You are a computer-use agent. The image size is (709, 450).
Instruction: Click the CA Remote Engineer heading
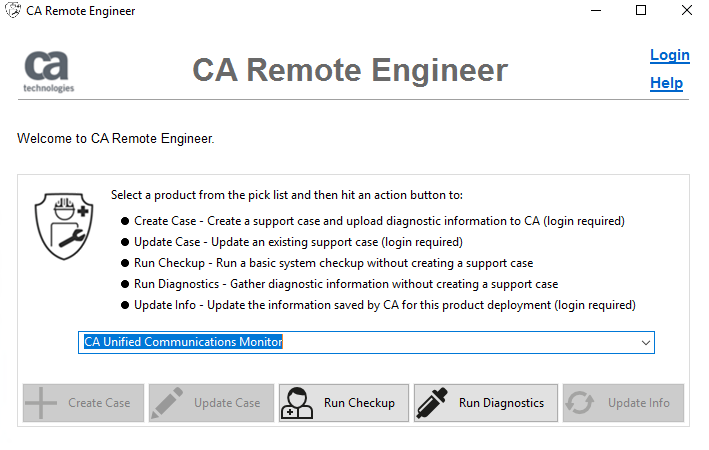coord(350,70)
